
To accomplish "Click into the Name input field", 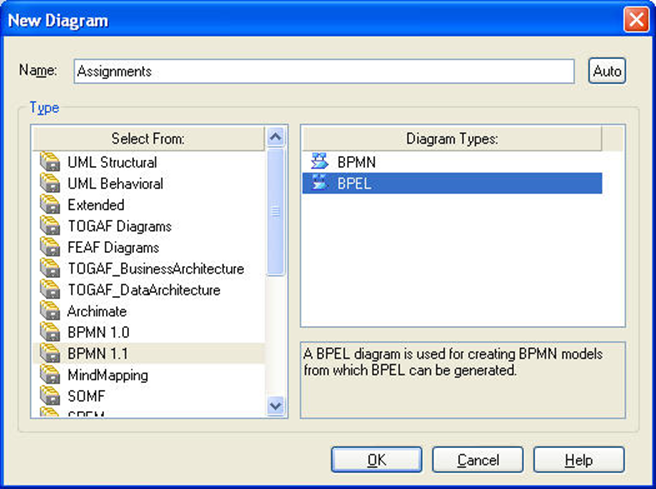I will 324,71.
